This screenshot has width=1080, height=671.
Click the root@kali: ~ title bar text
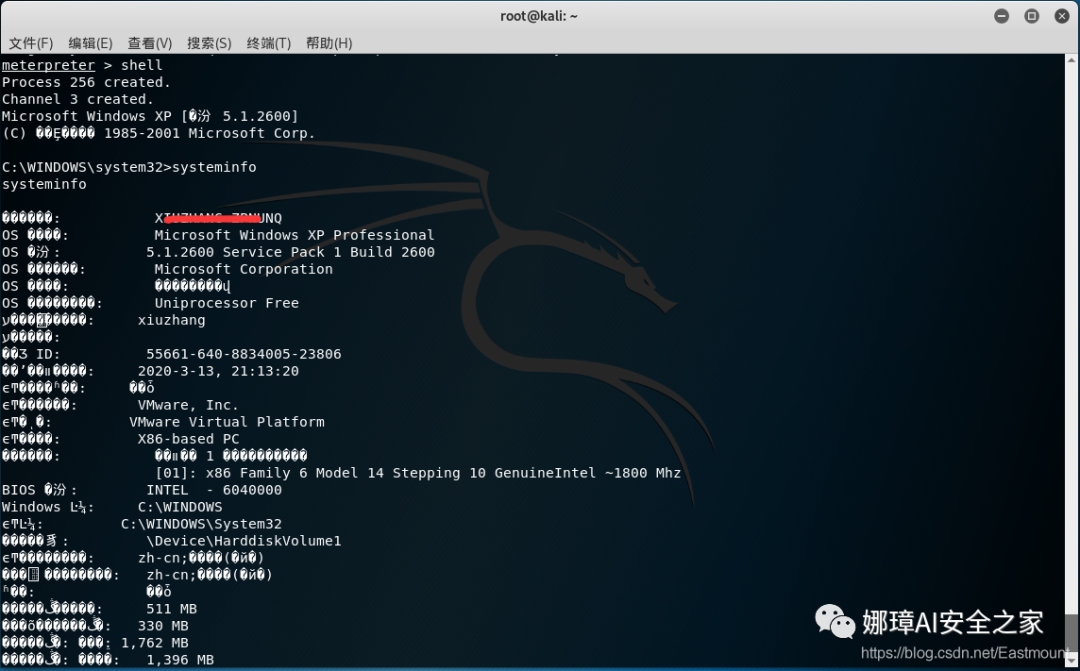[x=539, y=16]
